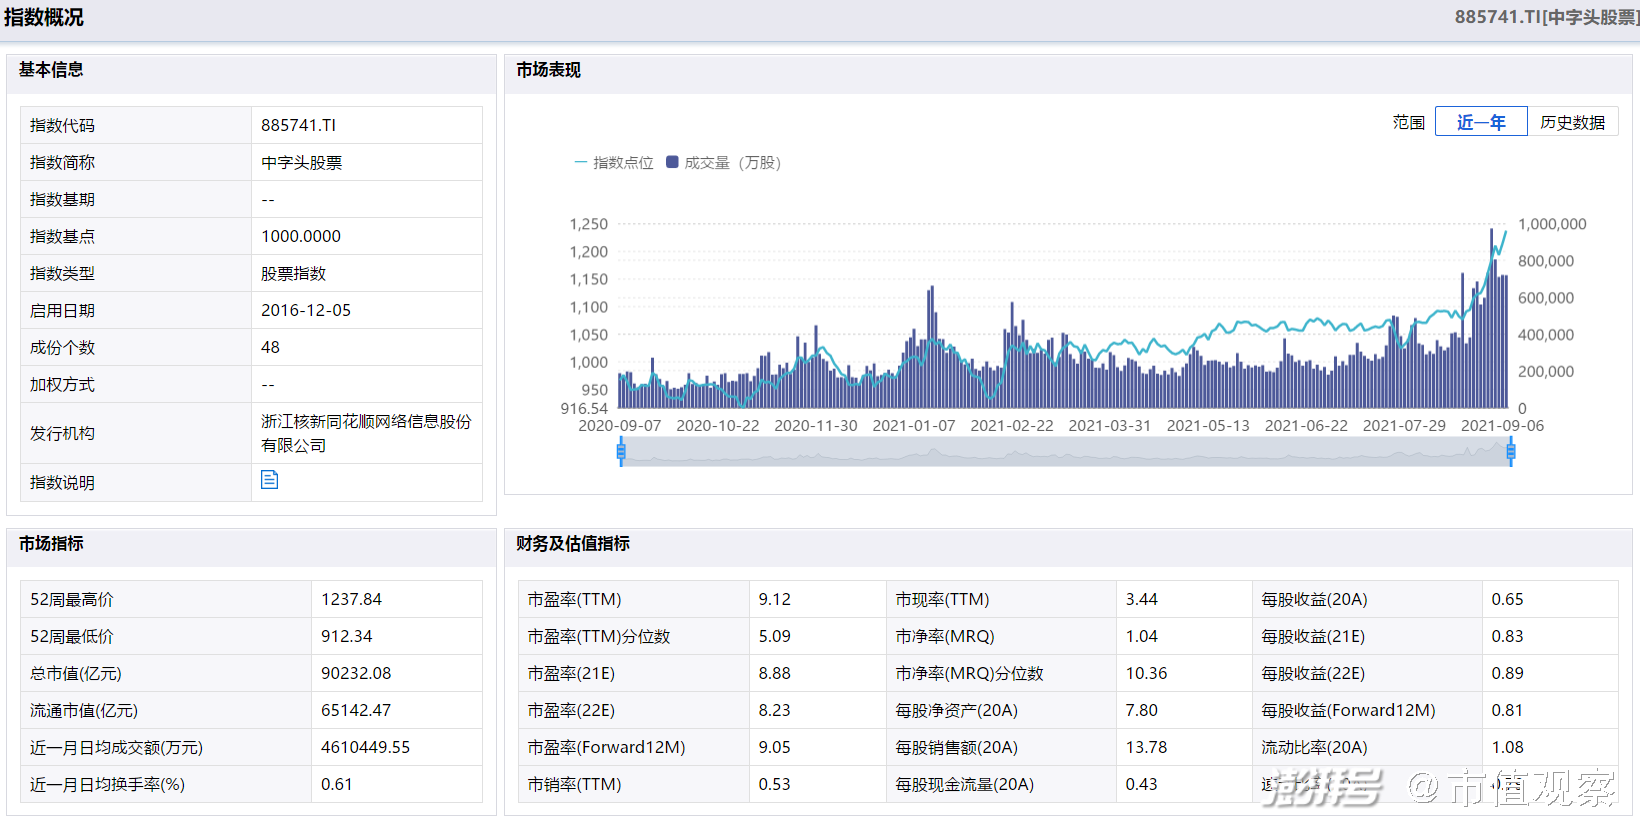The image size is (1640, 816).
Task: Click the 成交量 legend square icon
Action: [x=672, y=162]
